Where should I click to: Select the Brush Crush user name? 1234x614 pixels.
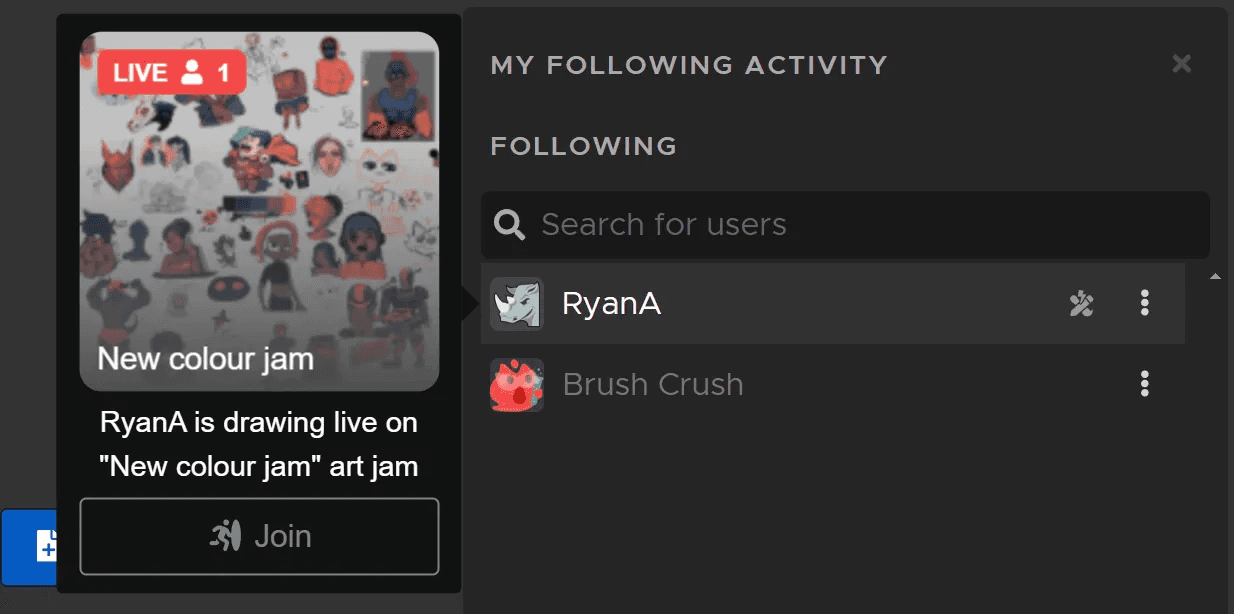pyautogui.click(x=653, y=385)
